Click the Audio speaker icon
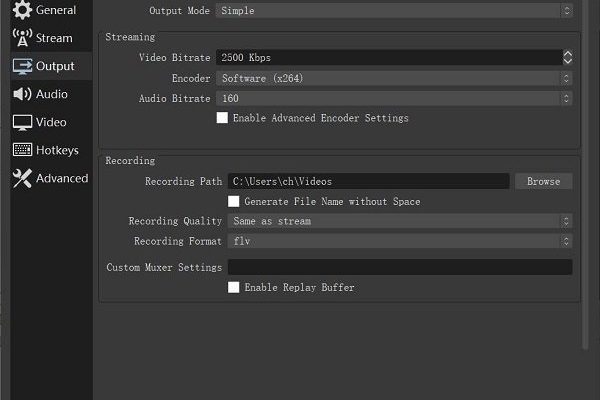Viewport: 600px width, 400px height. pyautogui.click(x=22, y=94)
